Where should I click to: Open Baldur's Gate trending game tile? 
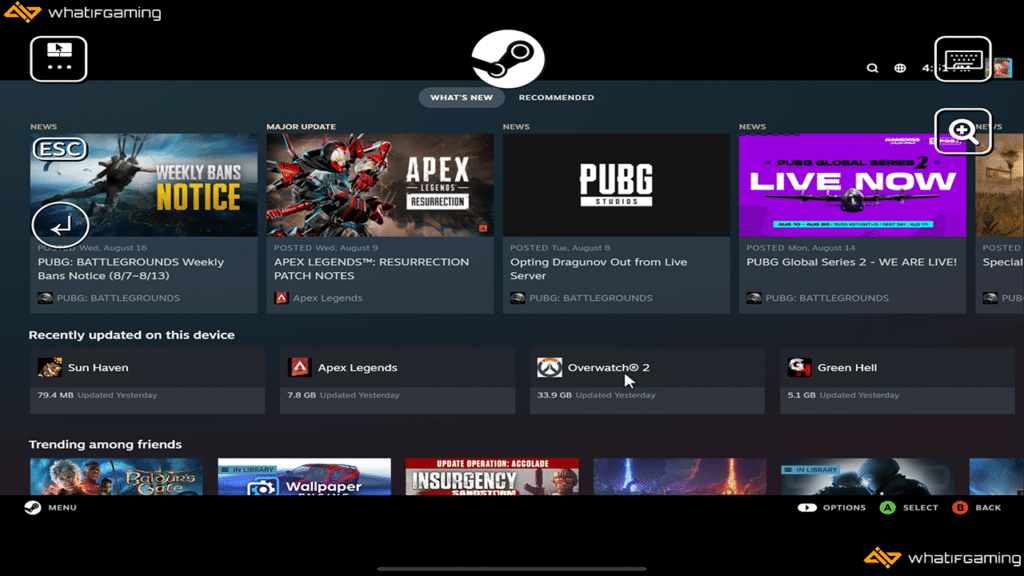tap(116, 477)
